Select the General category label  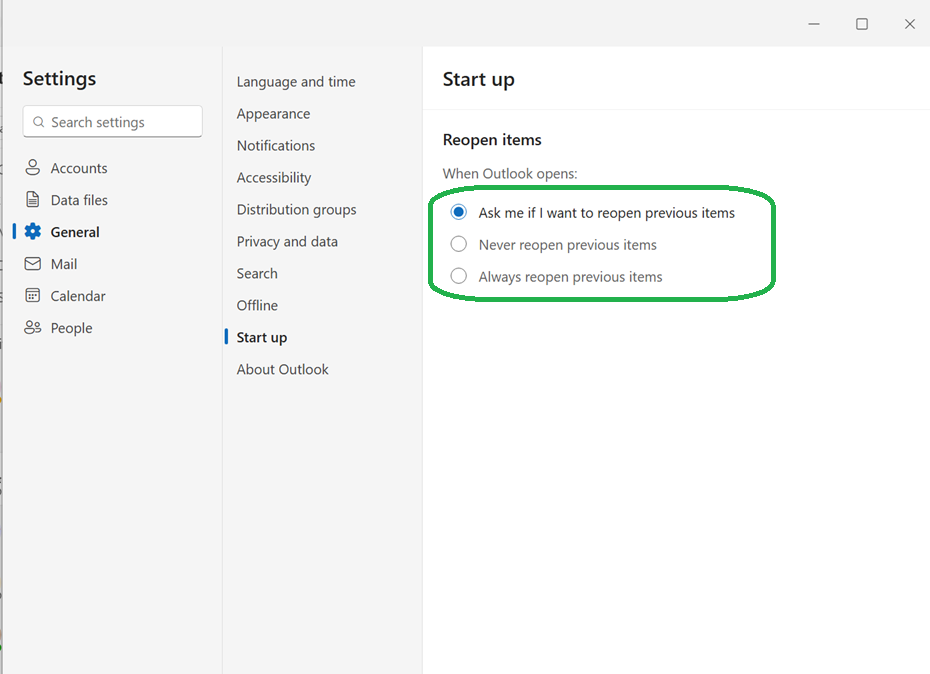pos(75,233)
